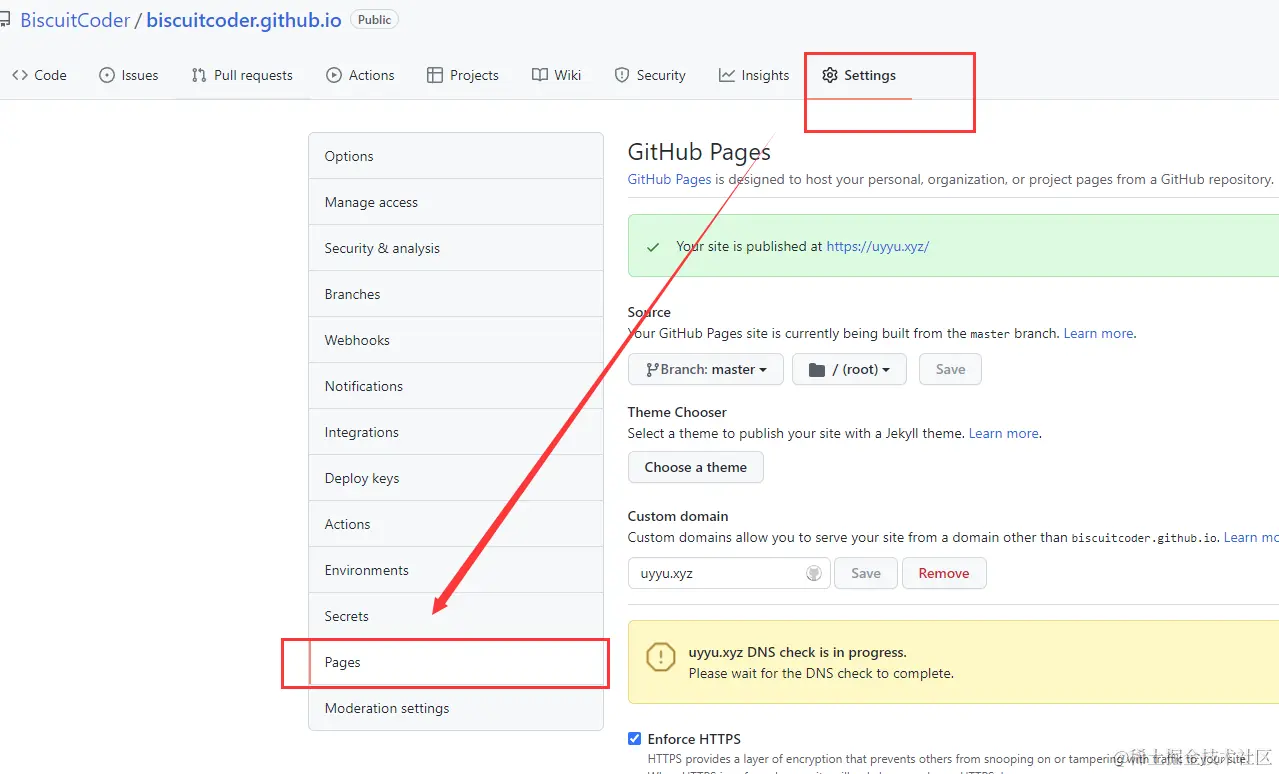Viewport: 1279px width, 774px height.
Task: Click Learn more in Custom domain section
Action: click(x=1251, y=537)
